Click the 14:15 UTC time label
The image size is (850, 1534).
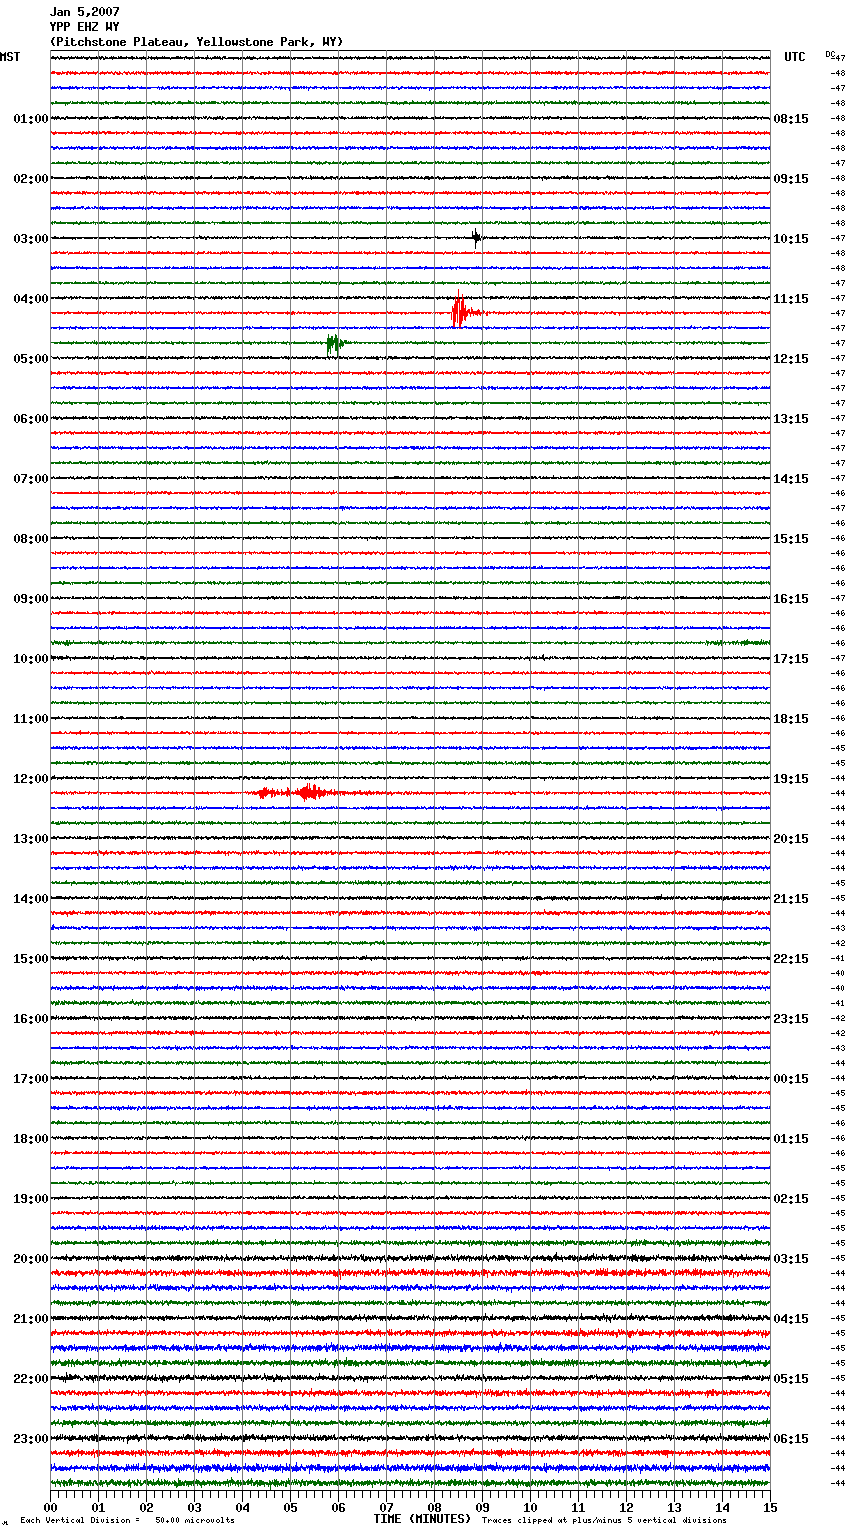(791, 479)
